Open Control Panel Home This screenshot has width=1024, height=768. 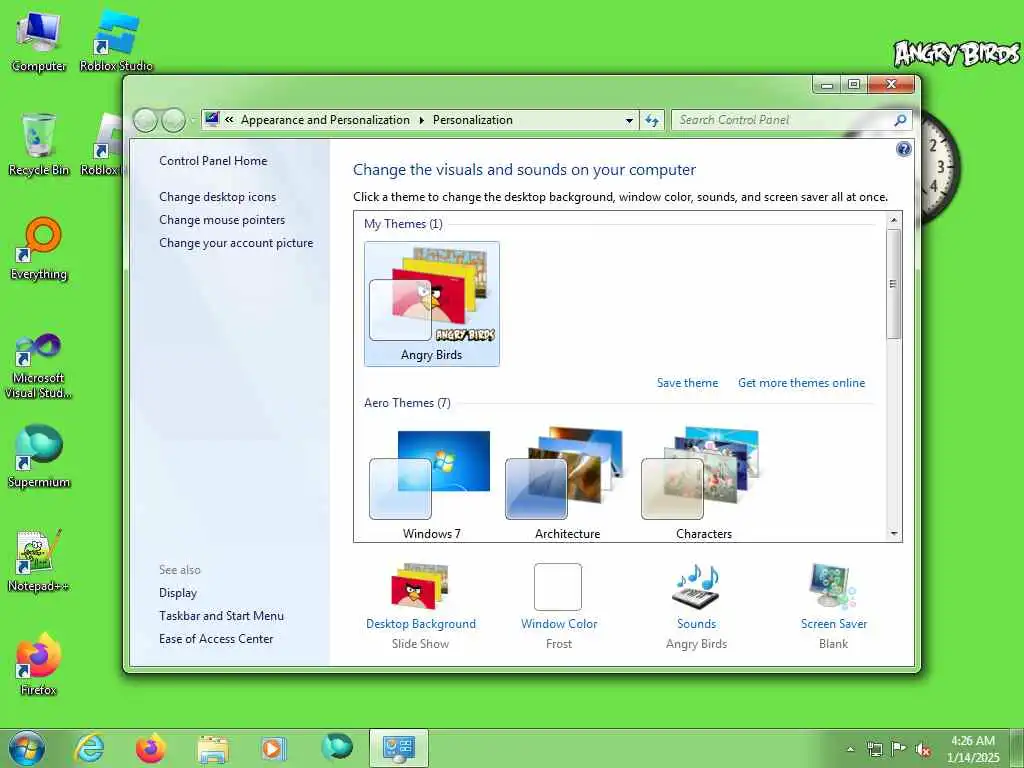tap(213, 161)
